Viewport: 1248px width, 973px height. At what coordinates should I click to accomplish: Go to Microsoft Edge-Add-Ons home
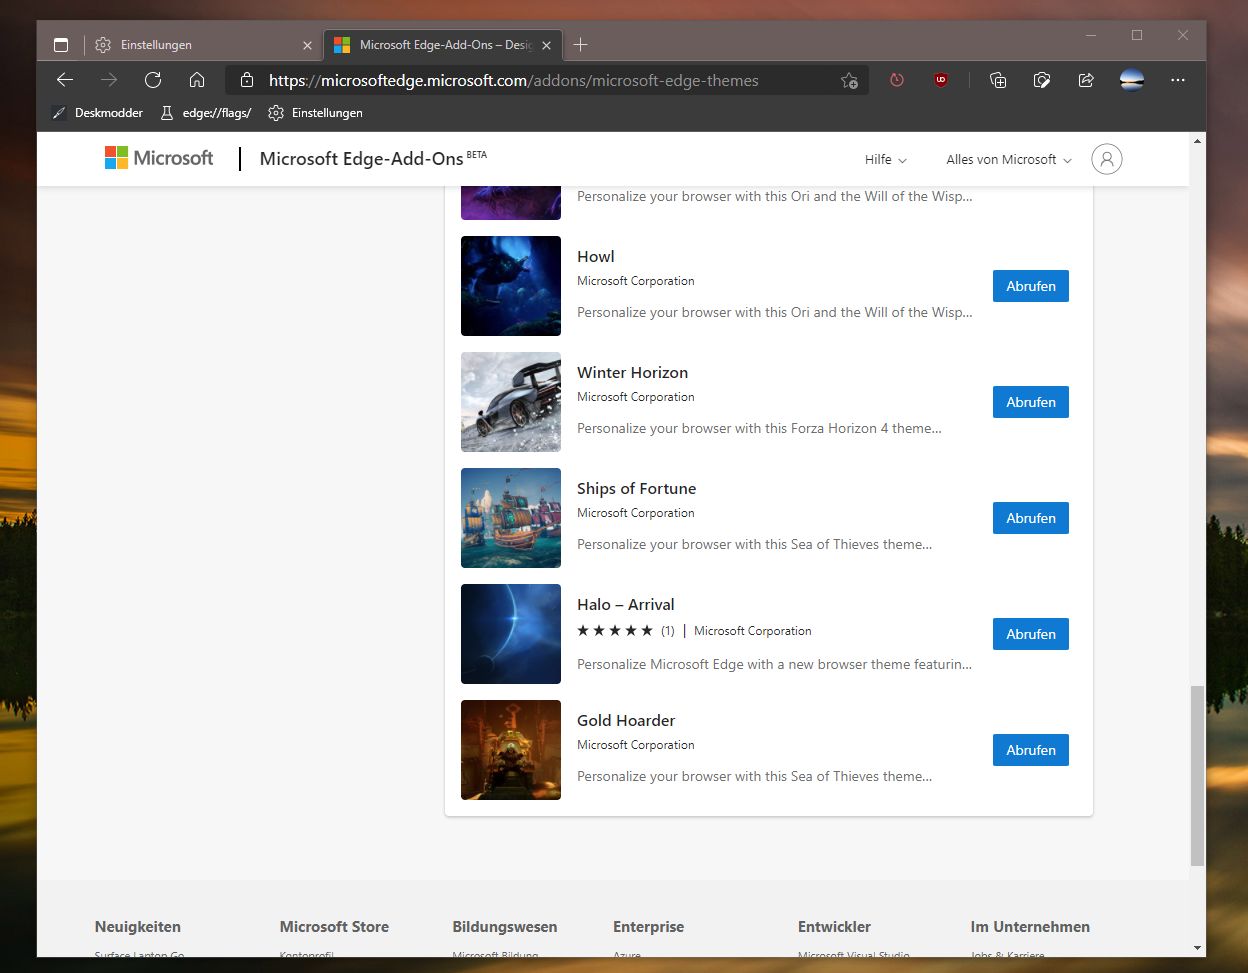tap(373, 159)
